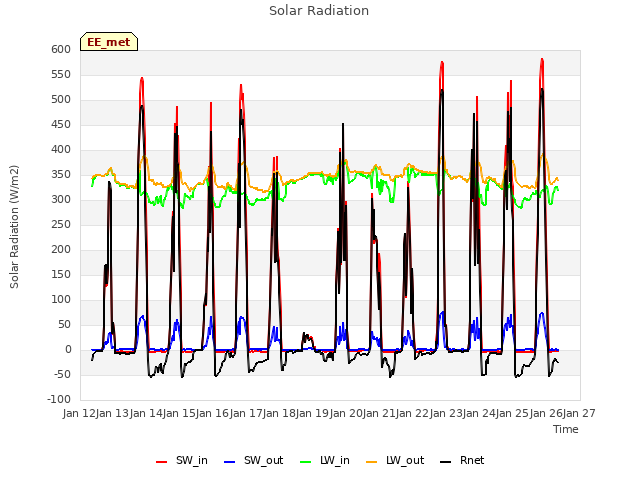Click the EE_met annotation box
Screen dimensions: 640x480
[109, 42]
